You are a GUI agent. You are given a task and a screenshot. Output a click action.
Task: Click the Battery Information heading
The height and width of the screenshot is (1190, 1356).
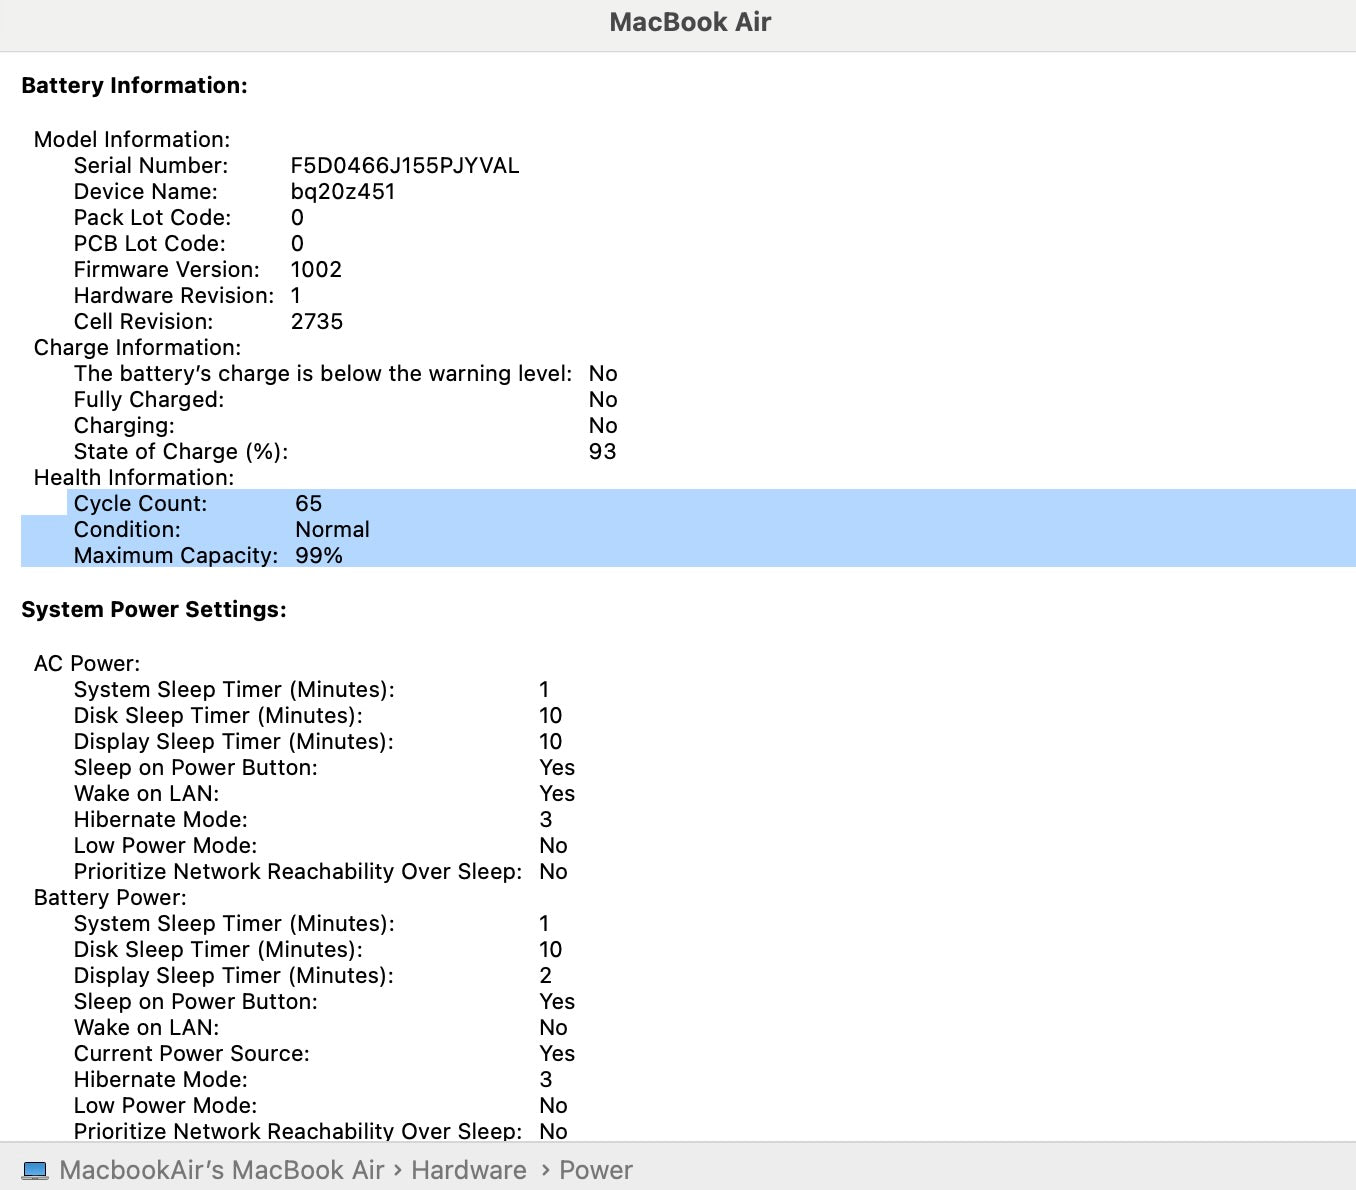tap(135, 86)
